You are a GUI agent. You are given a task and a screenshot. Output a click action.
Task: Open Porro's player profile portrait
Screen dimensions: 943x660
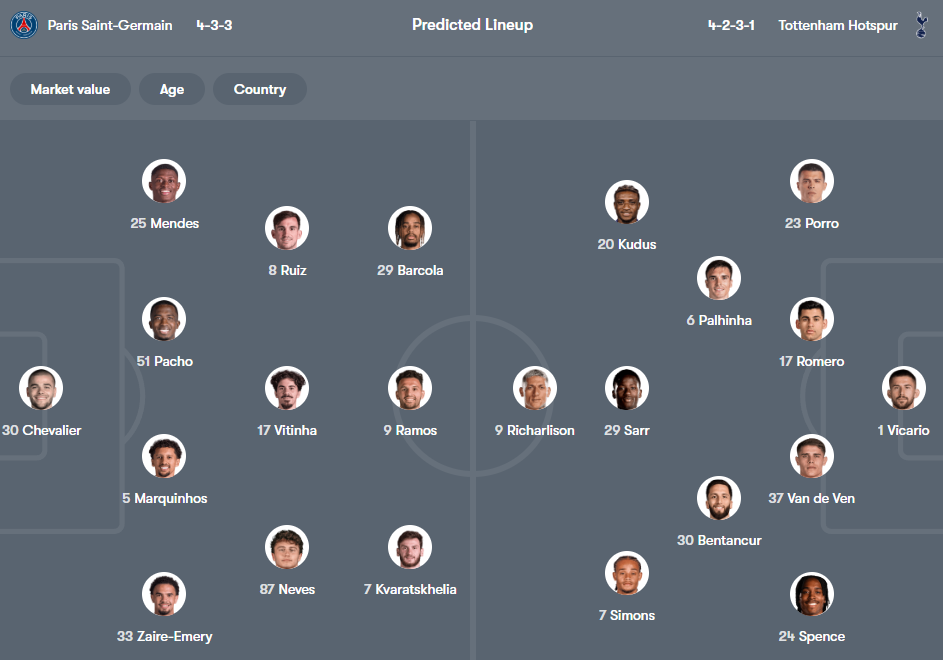coord(811,181)
